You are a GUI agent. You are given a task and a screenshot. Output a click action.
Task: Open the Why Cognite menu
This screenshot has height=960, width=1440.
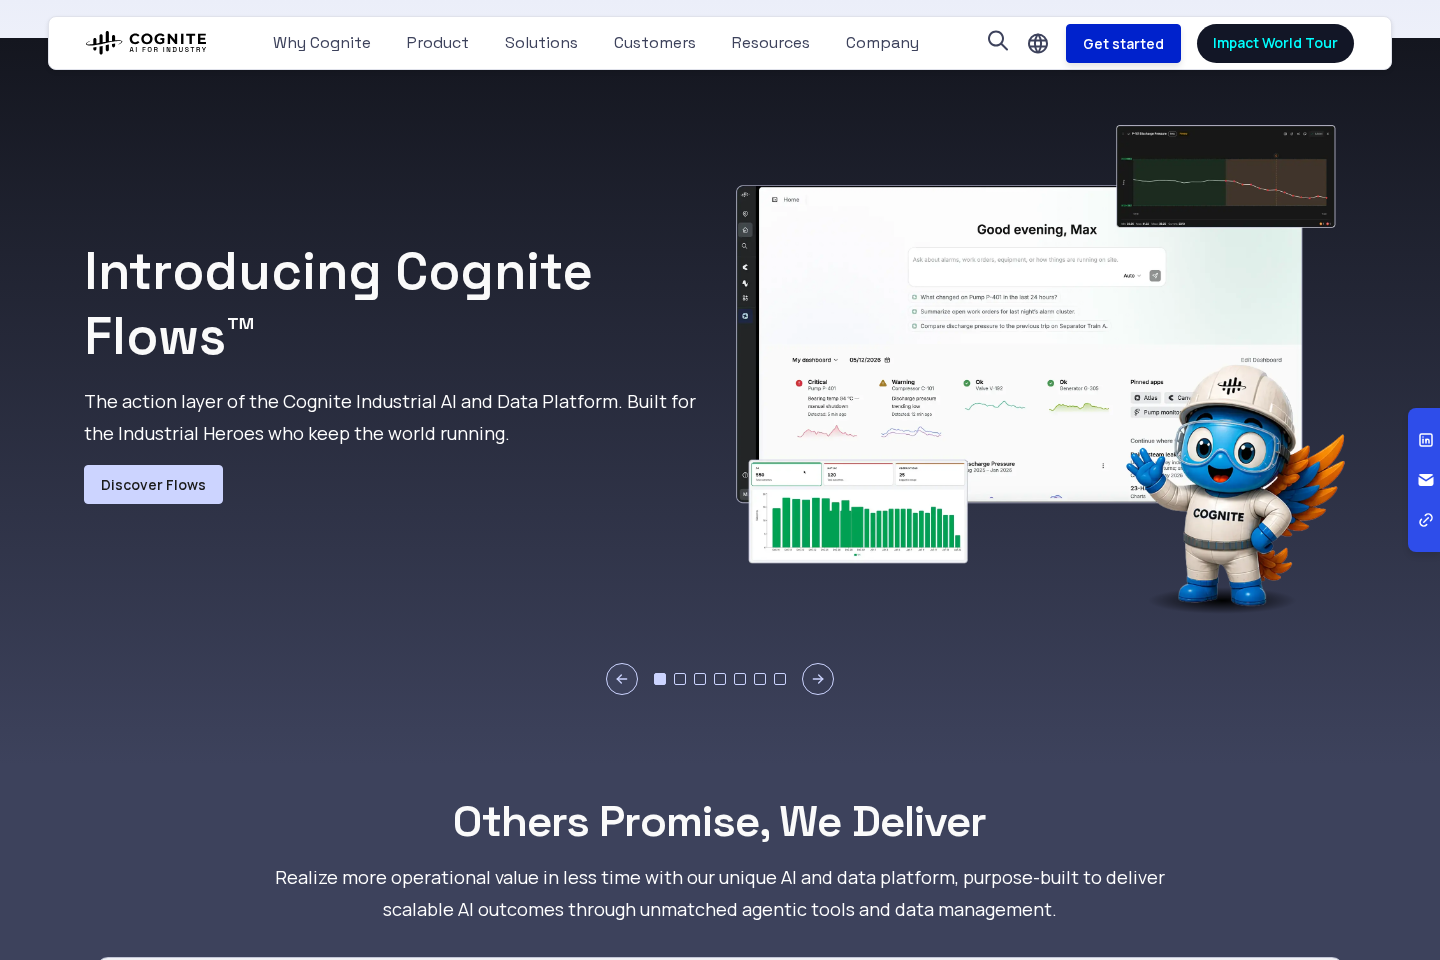coord(322,43)
